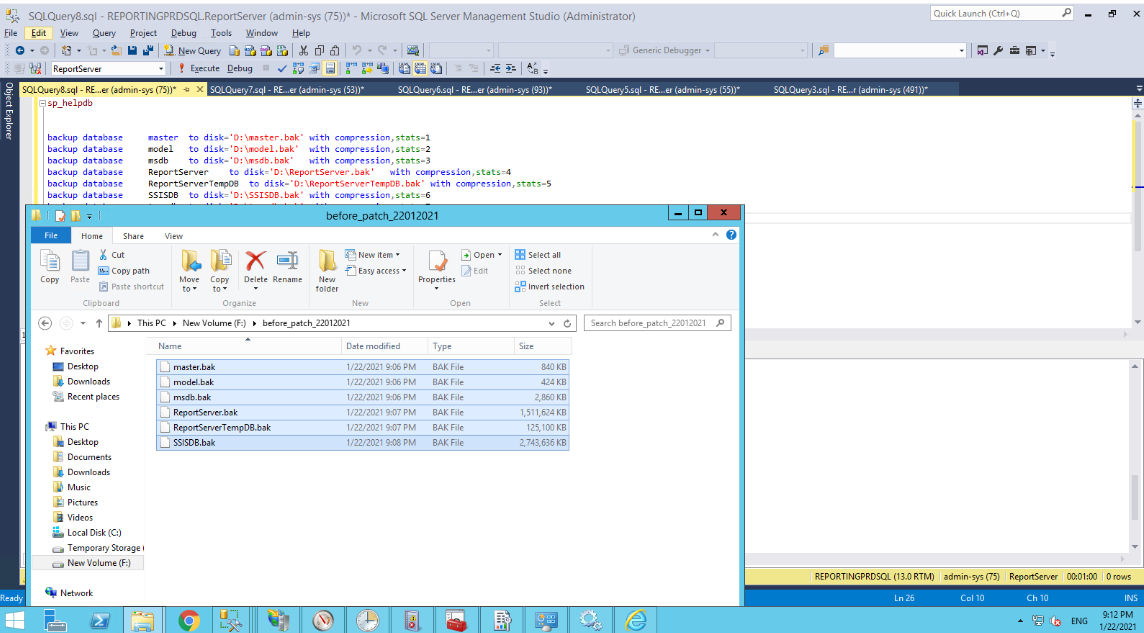Click Select none in Explorer ribbon
Image resolution: width=1144 pixels, height=633 pixels.
pyautogui.click(x=543, y=271)
